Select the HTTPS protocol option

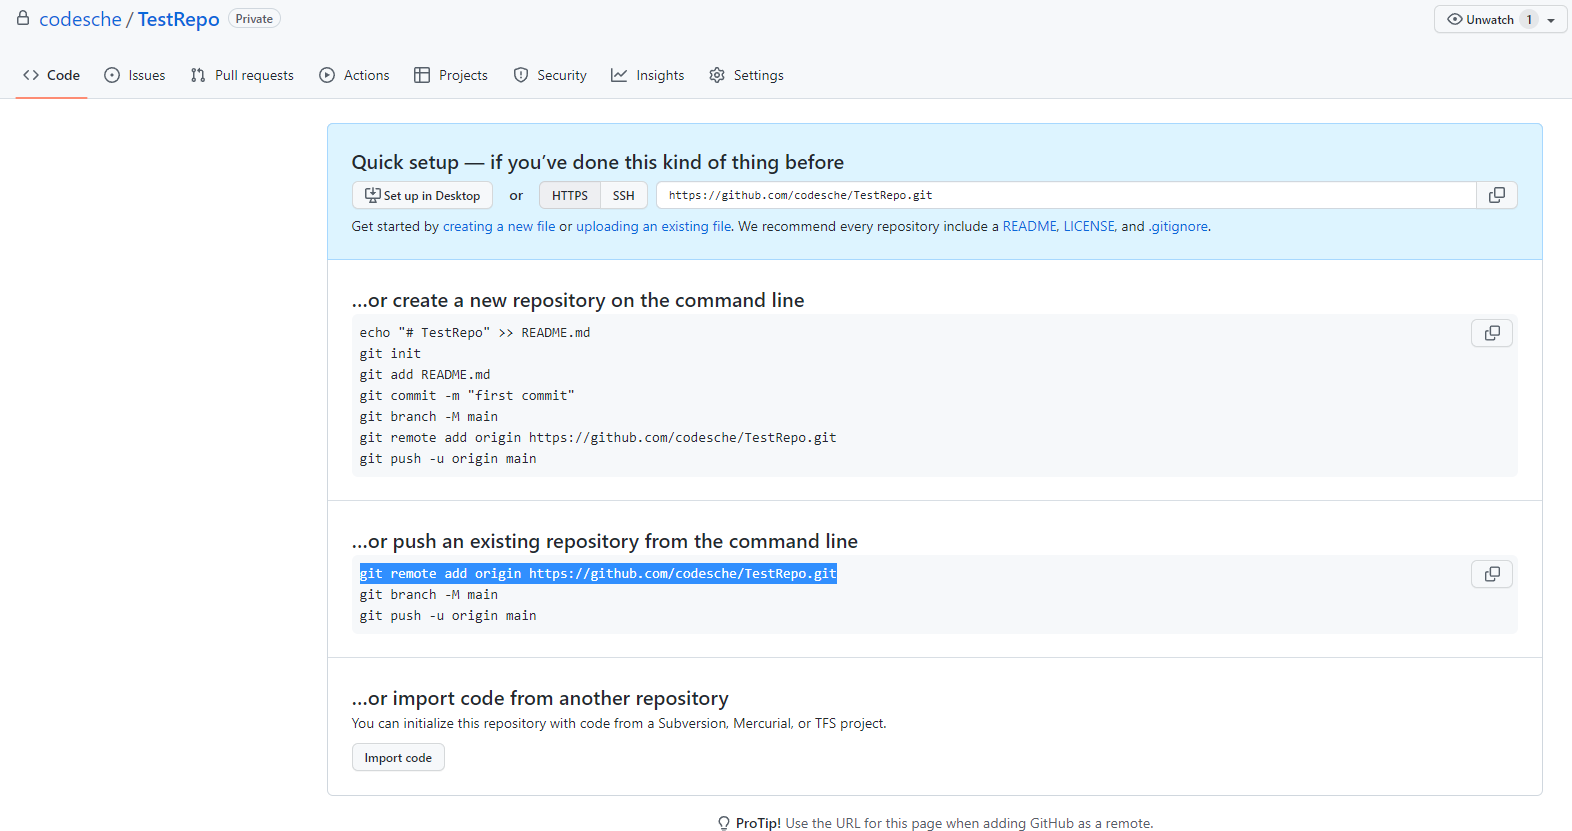[x=570, y=195]
